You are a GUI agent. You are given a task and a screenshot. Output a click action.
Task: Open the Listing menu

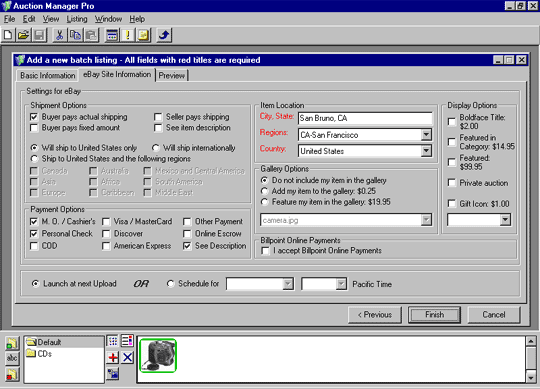77,19
